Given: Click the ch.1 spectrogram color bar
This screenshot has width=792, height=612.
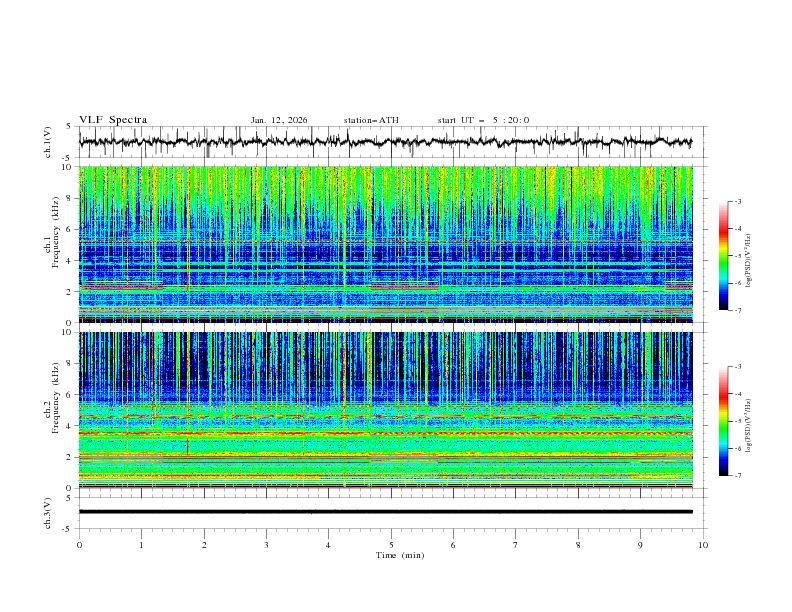Looking at the screenshot, I should 723,256.
